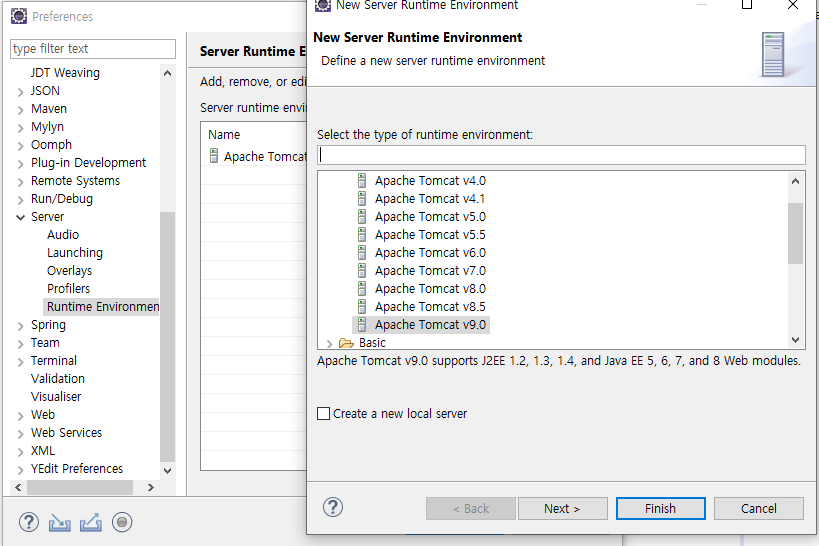Viewport: 819px width, 546px height.
Task: Expand the Oomph preferences node
Action: [x=20, y=146]
